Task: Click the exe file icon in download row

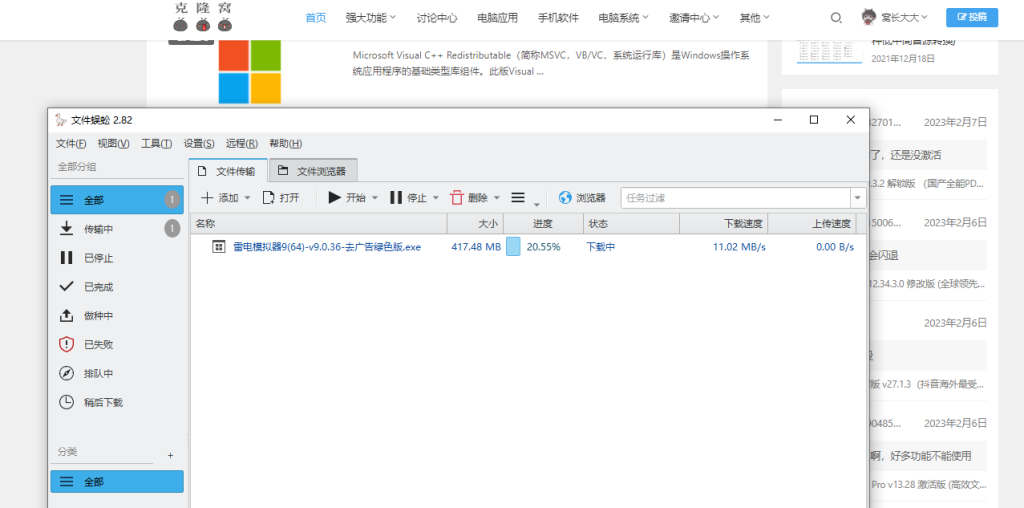Action: [219, 247]
